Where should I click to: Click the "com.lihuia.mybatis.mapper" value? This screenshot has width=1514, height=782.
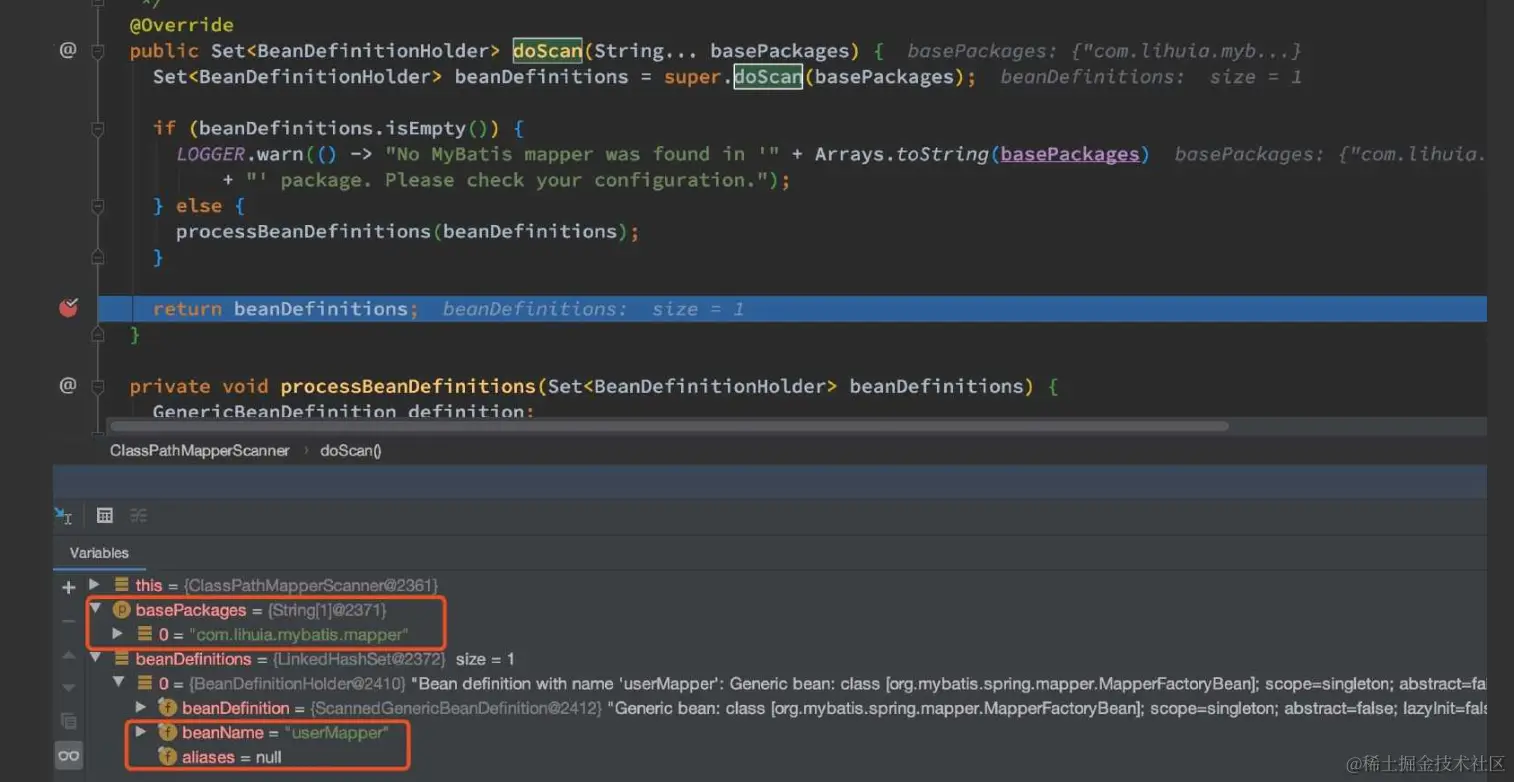pos(298,635)
